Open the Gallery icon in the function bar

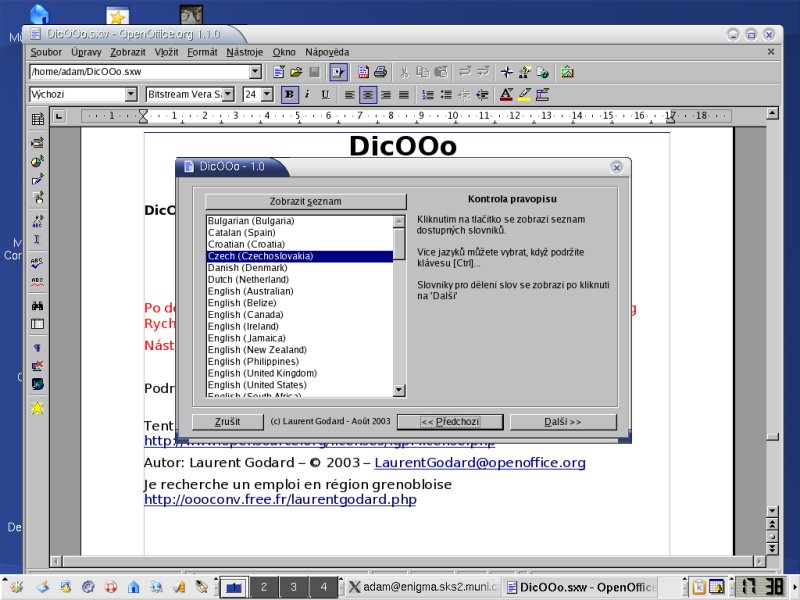pos(567,72)
